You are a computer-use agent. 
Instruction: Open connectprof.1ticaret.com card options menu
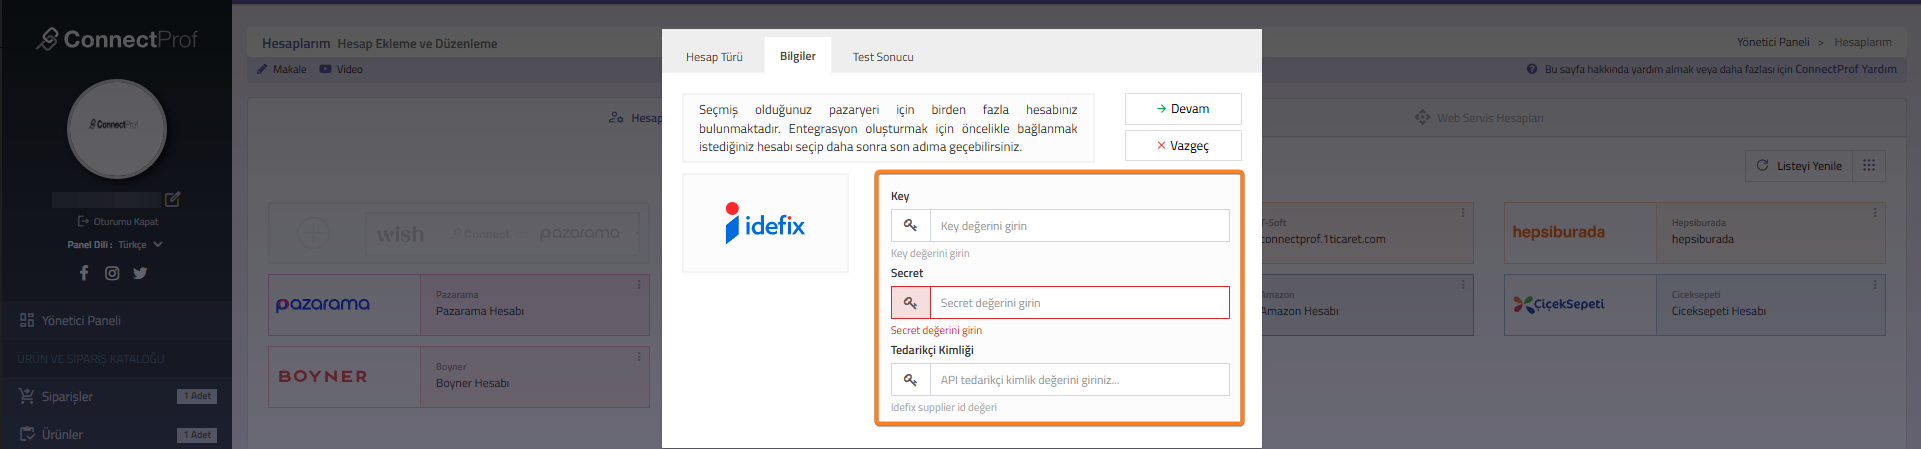click(1463, 213)
